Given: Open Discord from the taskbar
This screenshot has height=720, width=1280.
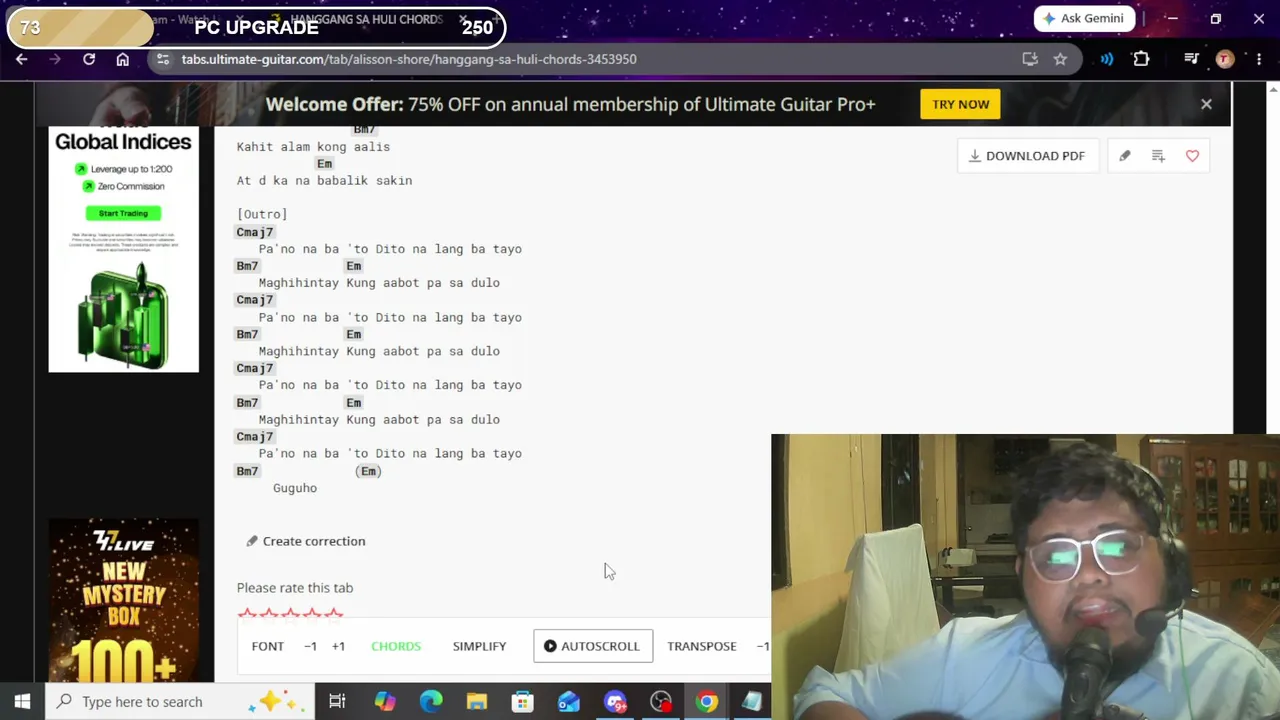Looking at the screenshot, I should click(615, 702).
